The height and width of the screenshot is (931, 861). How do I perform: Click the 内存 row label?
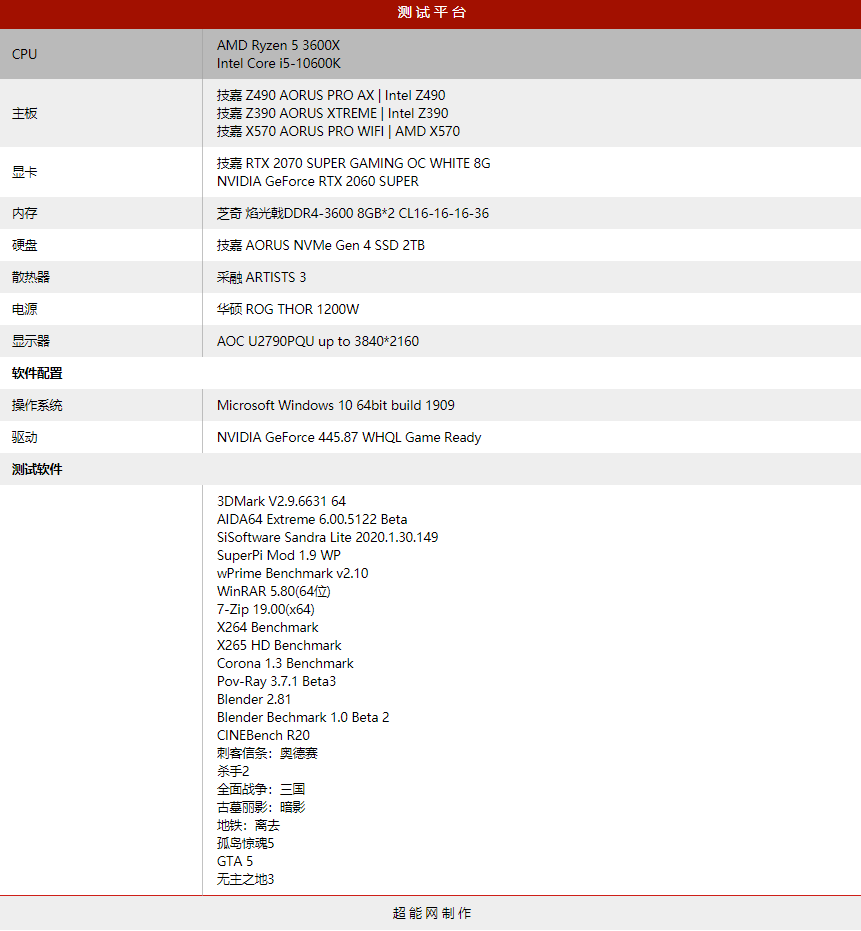pyautogui.click(x=25, y=213)
